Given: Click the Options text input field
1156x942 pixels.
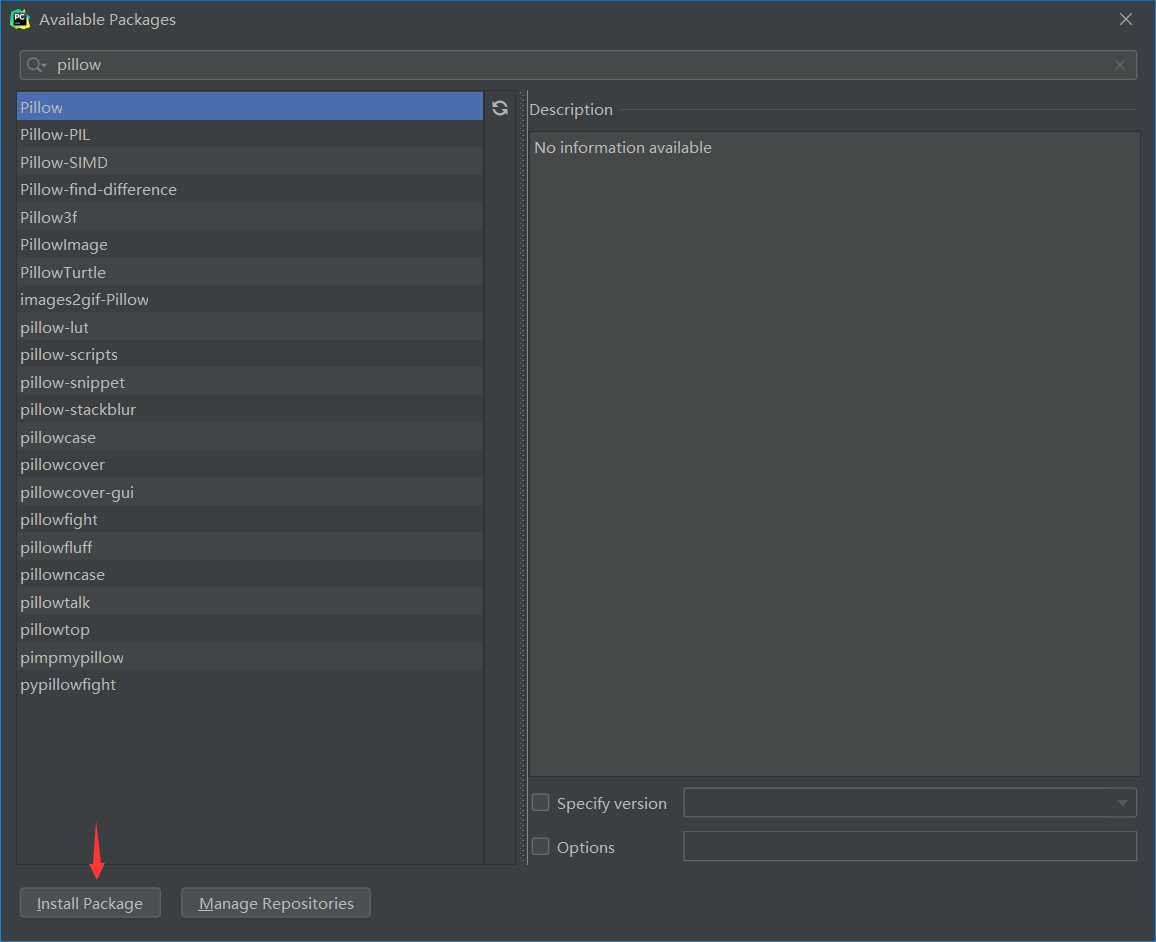Looking at the screenshot, I should tap(909, 846).
